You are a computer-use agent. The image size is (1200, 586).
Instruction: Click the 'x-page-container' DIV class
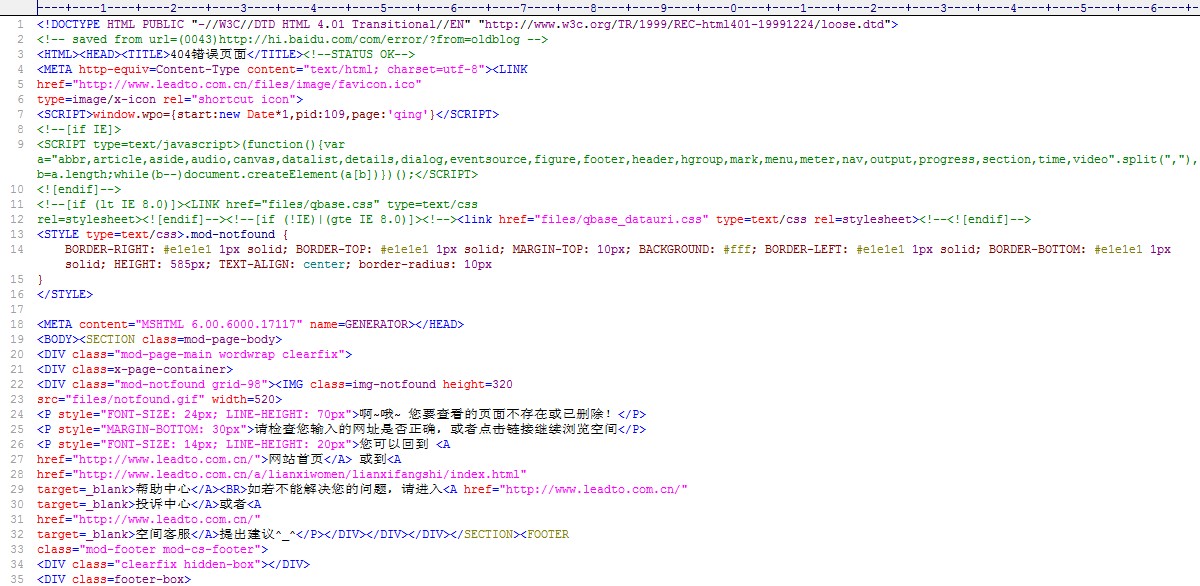click(172, 369)
